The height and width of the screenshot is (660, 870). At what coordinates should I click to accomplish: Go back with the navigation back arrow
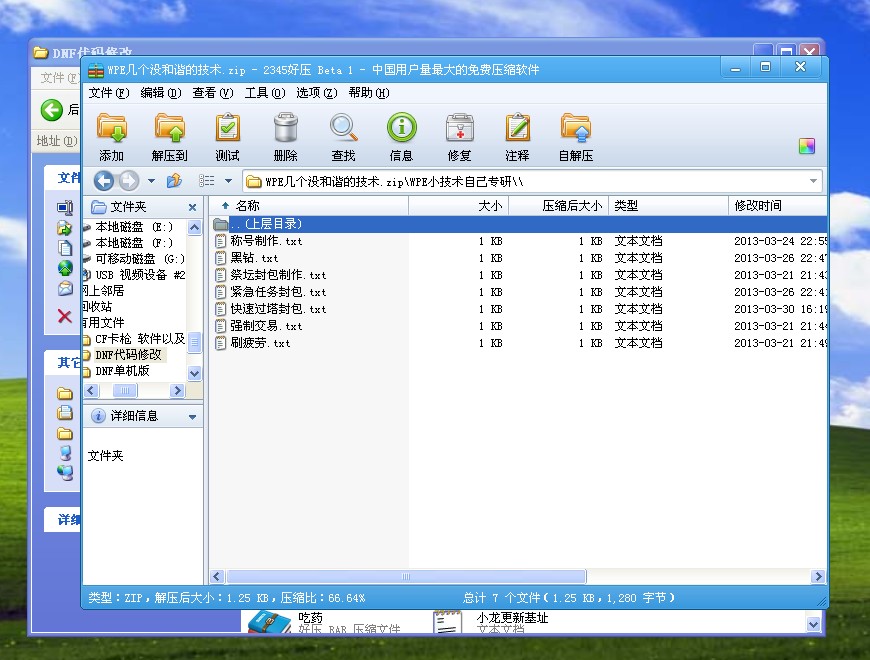coord(104,181)
